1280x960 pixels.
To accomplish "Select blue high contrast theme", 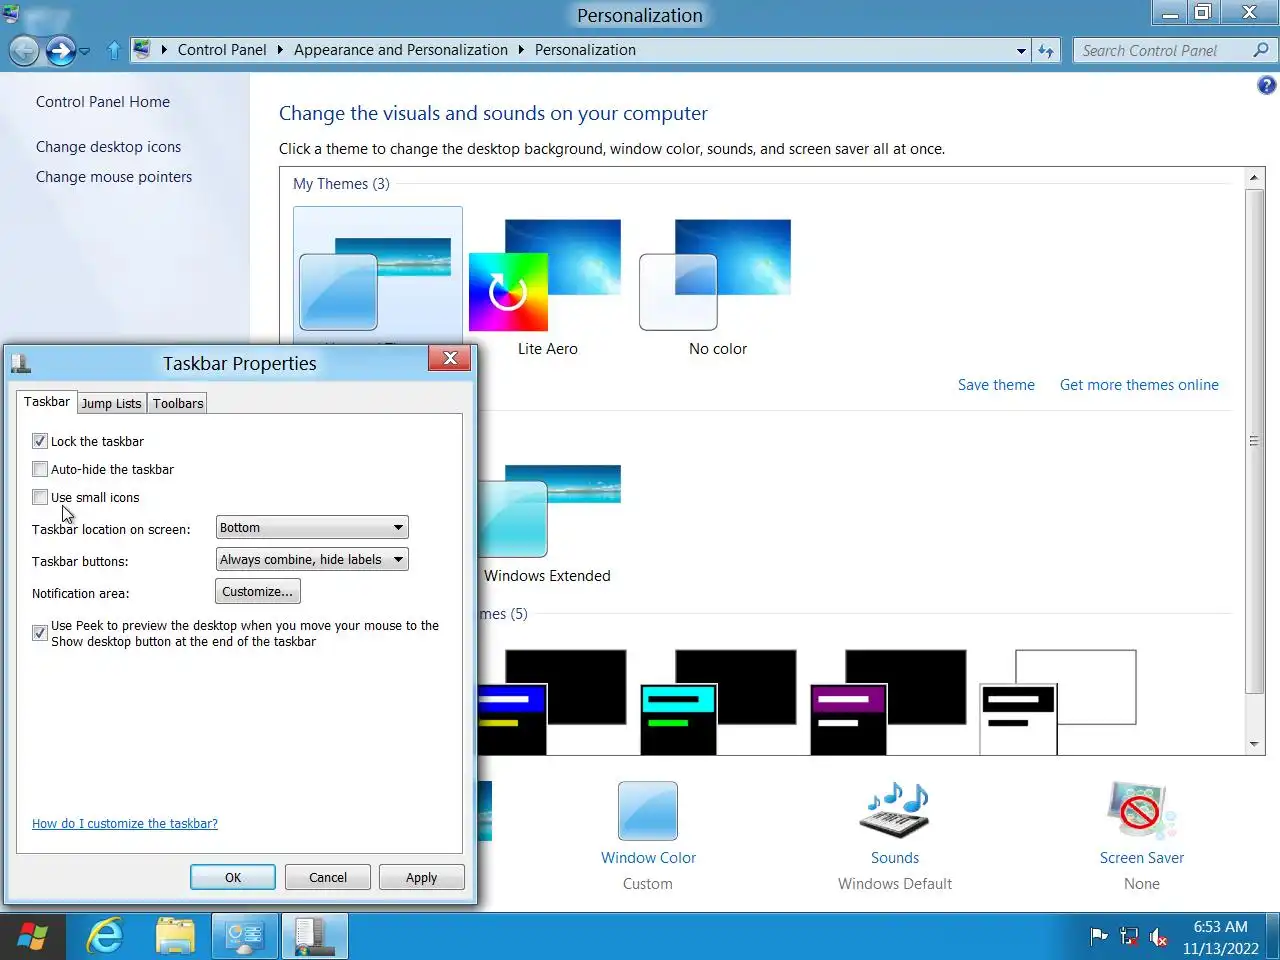I will click(552, 702).
